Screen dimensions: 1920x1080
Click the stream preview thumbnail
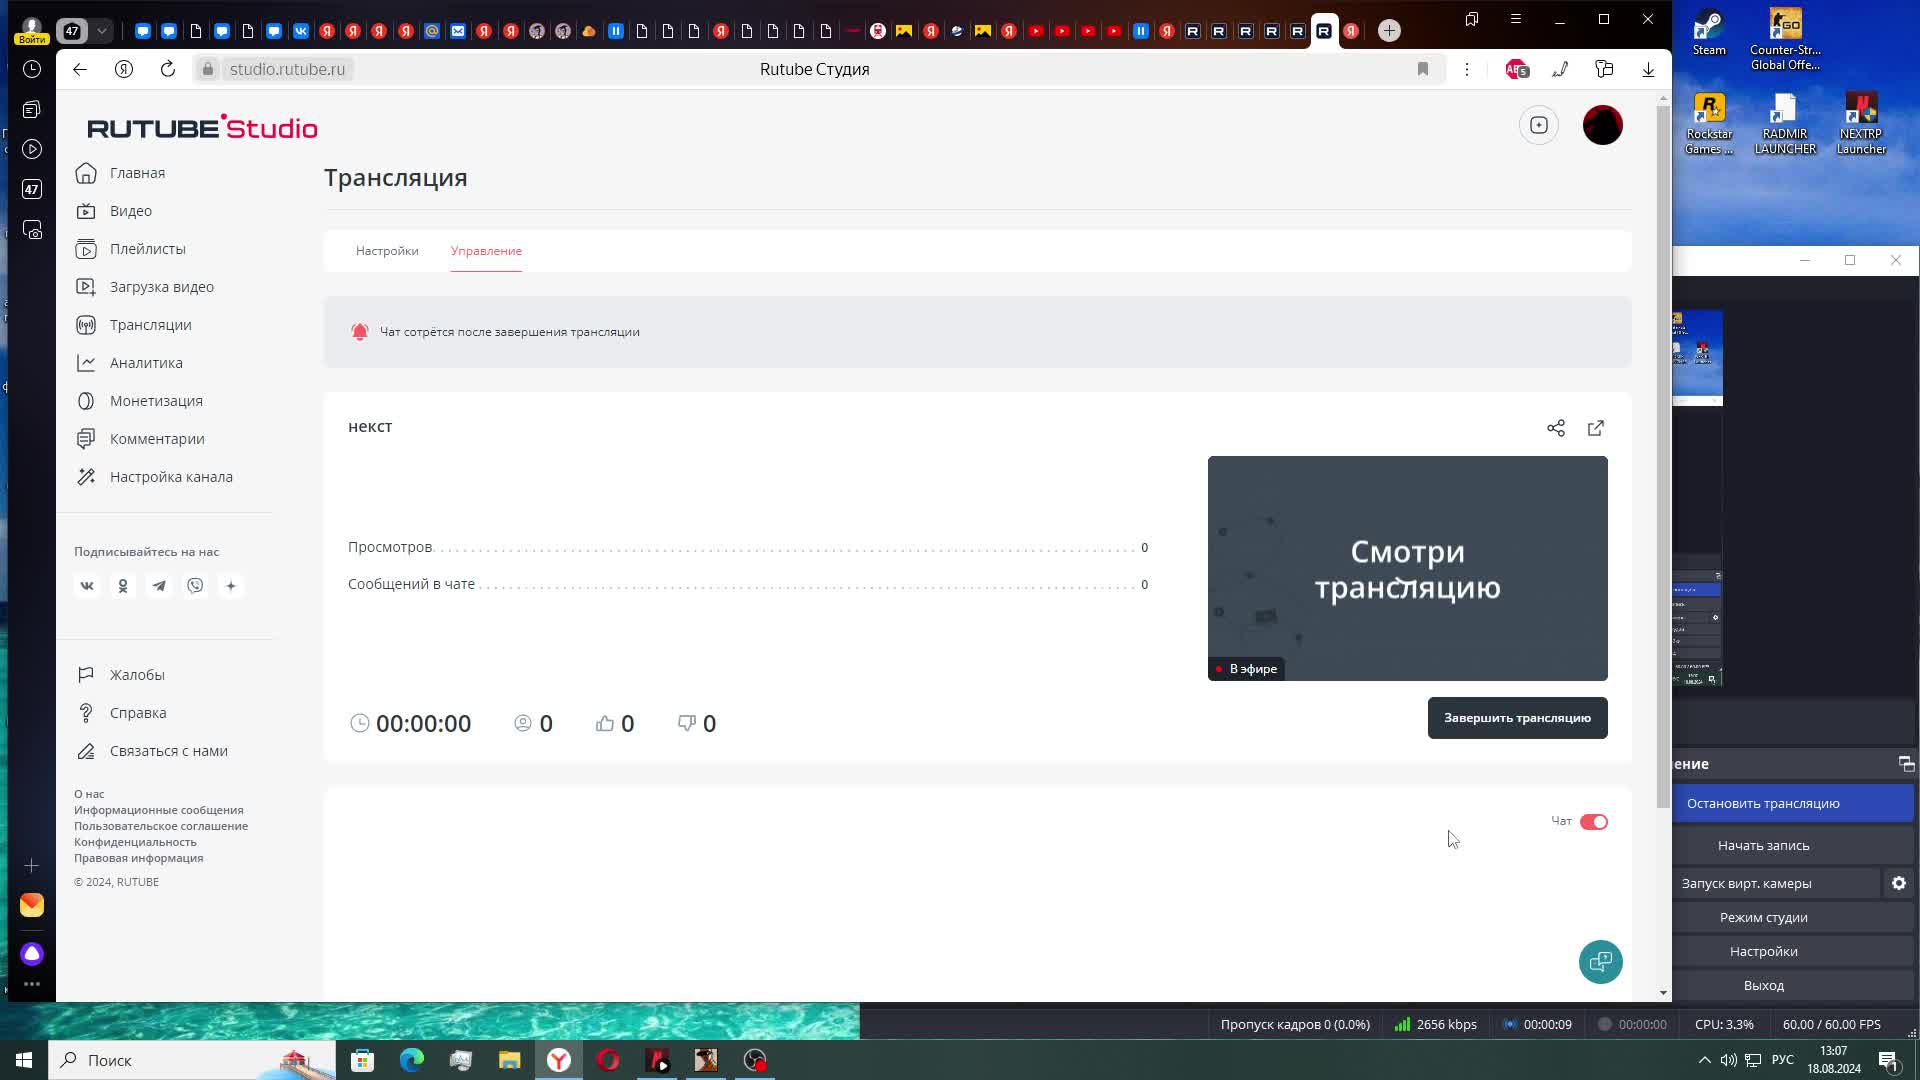point(1407,568)
